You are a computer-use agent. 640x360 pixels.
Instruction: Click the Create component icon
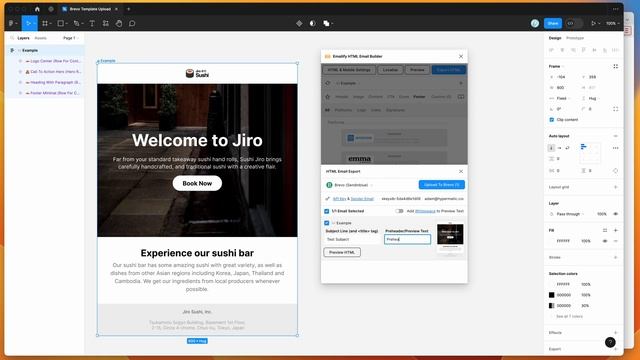(299, 23)
